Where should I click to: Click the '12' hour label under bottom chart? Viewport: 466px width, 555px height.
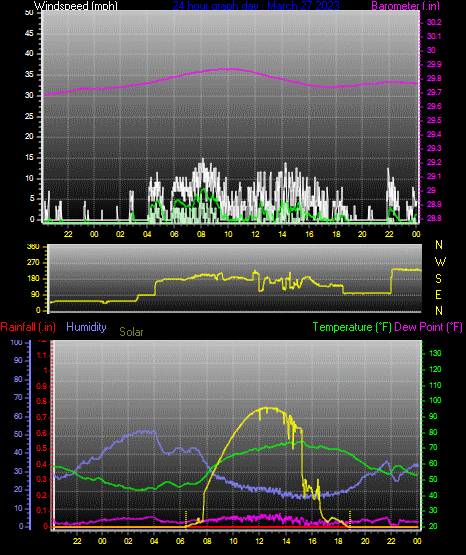pyautogui.click(x=259, y=541)
